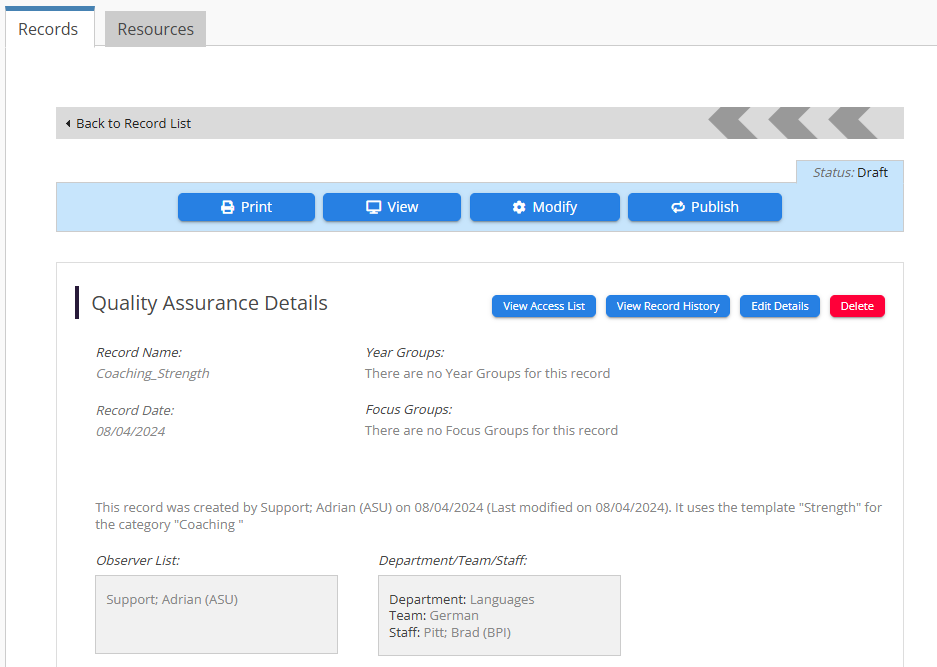The image size is (937, 667).
Task: Open the Resources tab
Action: click(155, 29)
